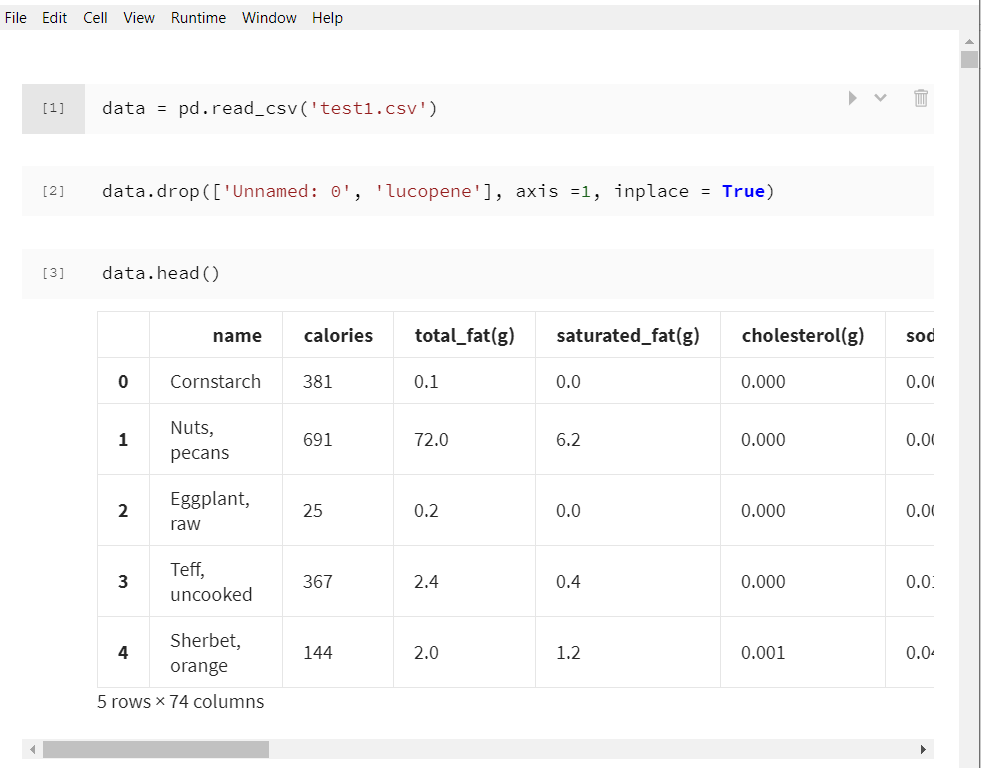
Task: Open the View menu
Action: 139,18
